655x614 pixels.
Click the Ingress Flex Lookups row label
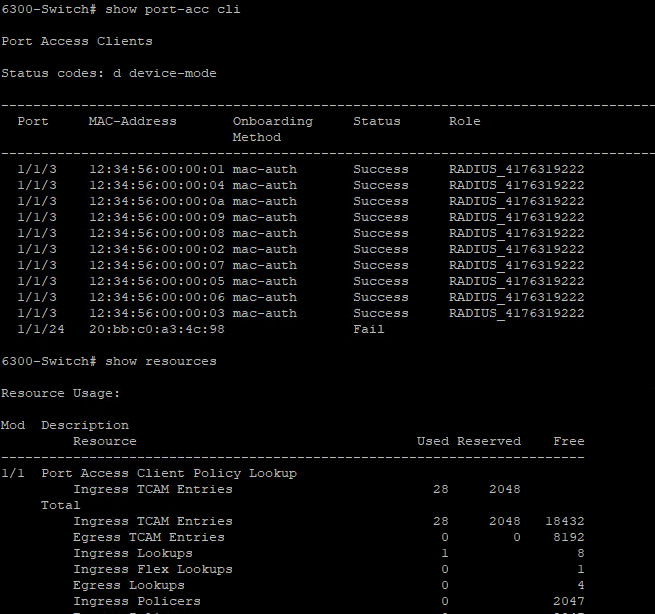153,570
